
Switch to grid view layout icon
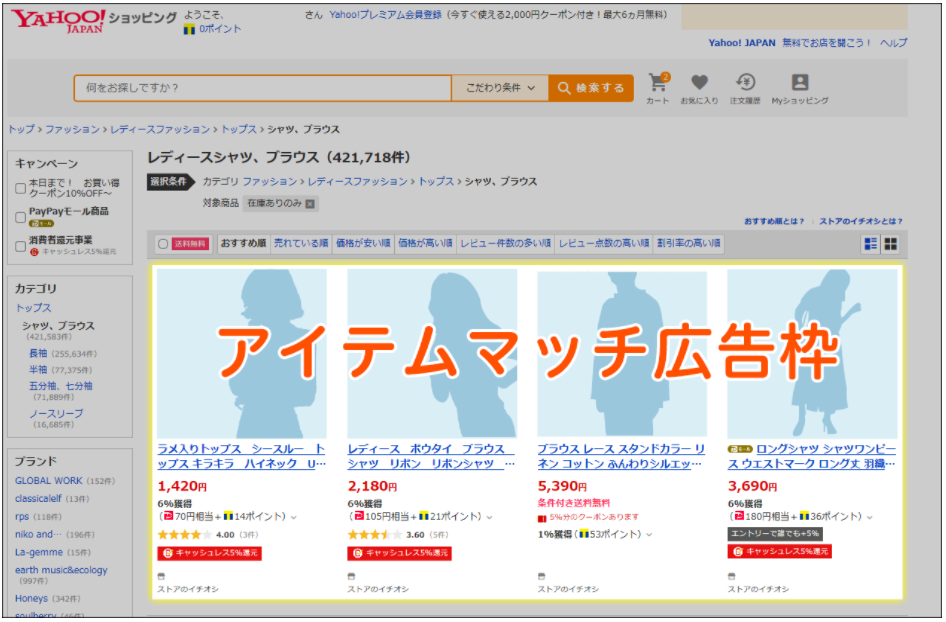click(x=890, y=244)
